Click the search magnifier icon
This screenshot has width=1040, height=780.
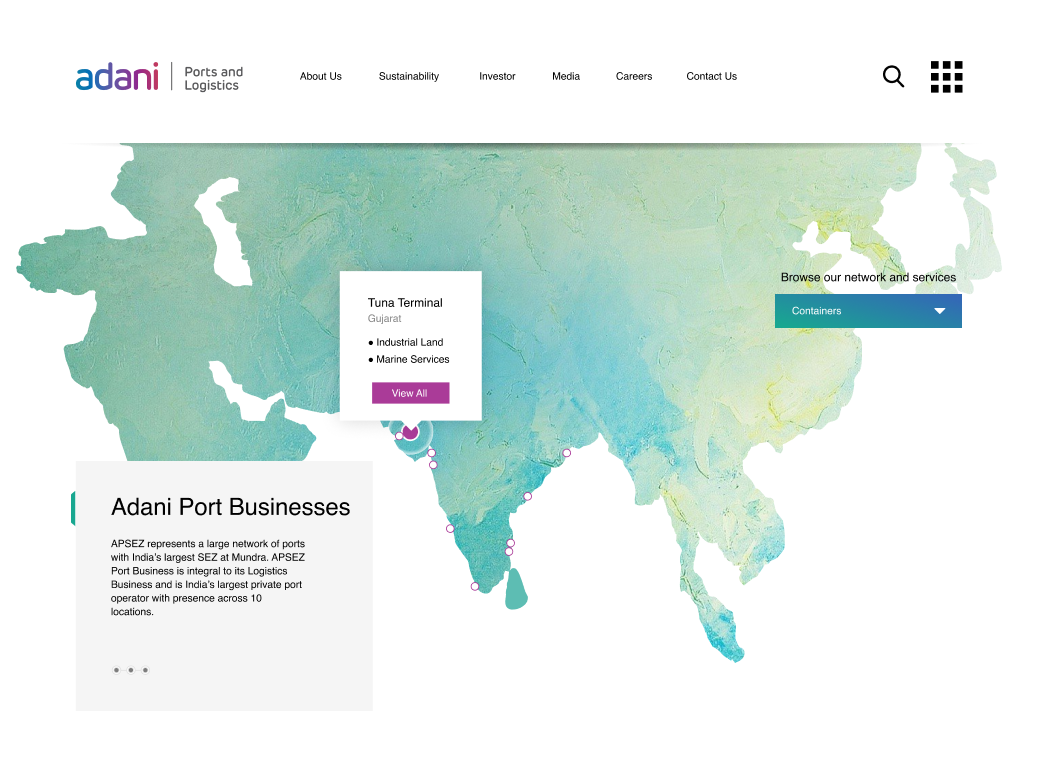[893, 76]
